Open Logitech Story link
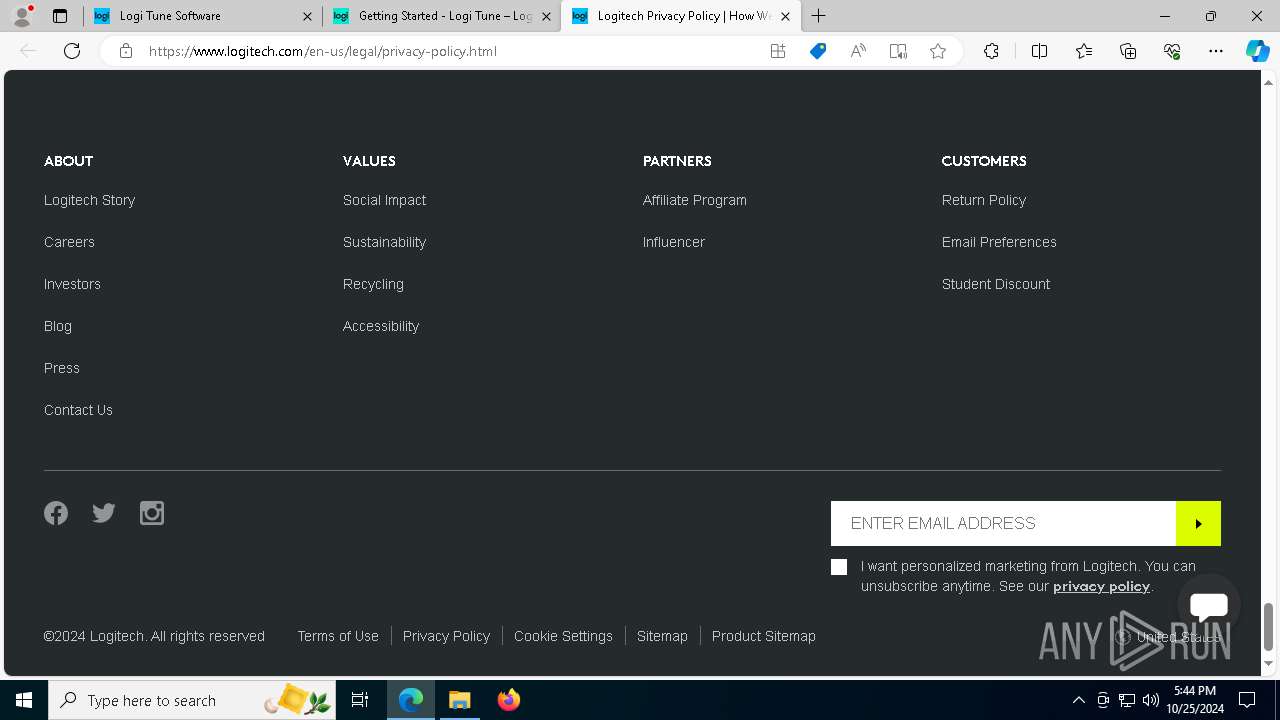The image size is (1280, 720). tap(89, 200)
